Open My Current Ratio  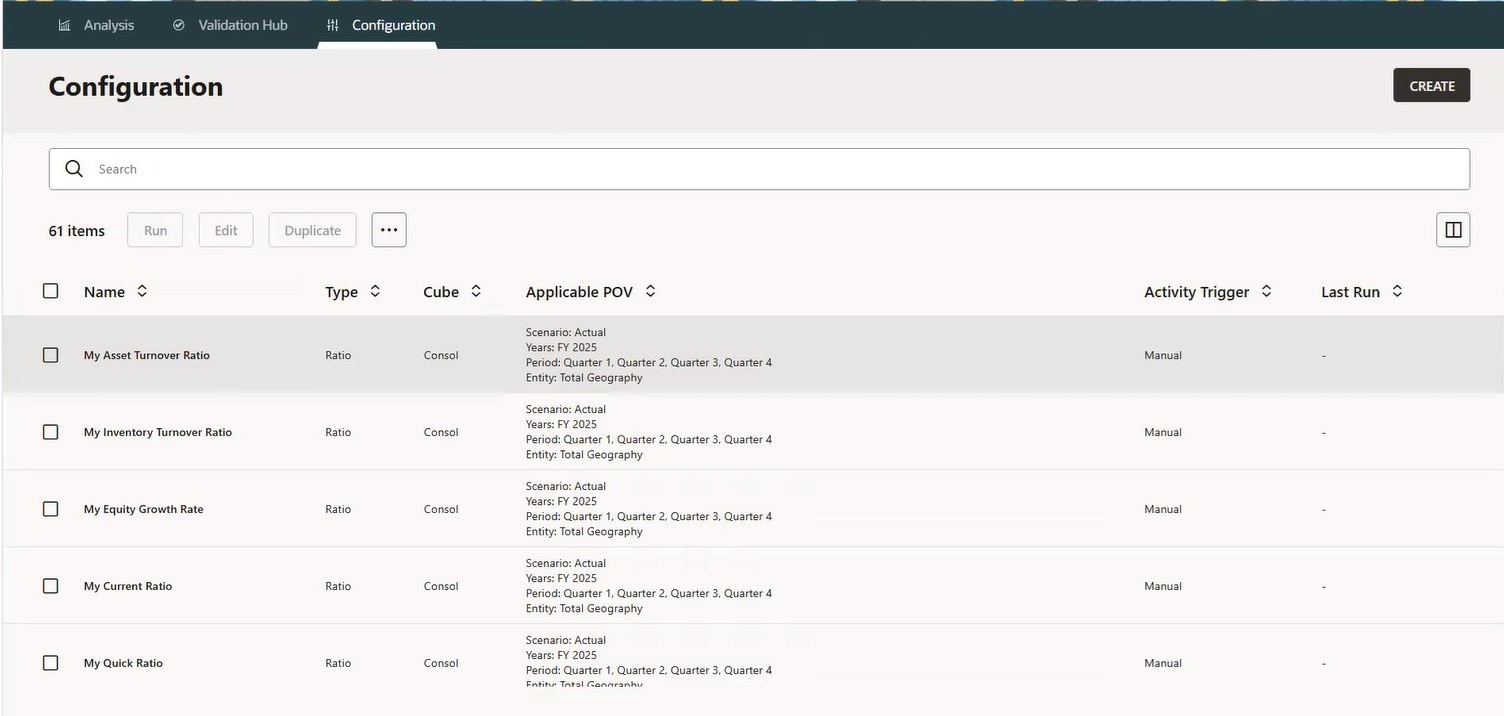[128, 586]
